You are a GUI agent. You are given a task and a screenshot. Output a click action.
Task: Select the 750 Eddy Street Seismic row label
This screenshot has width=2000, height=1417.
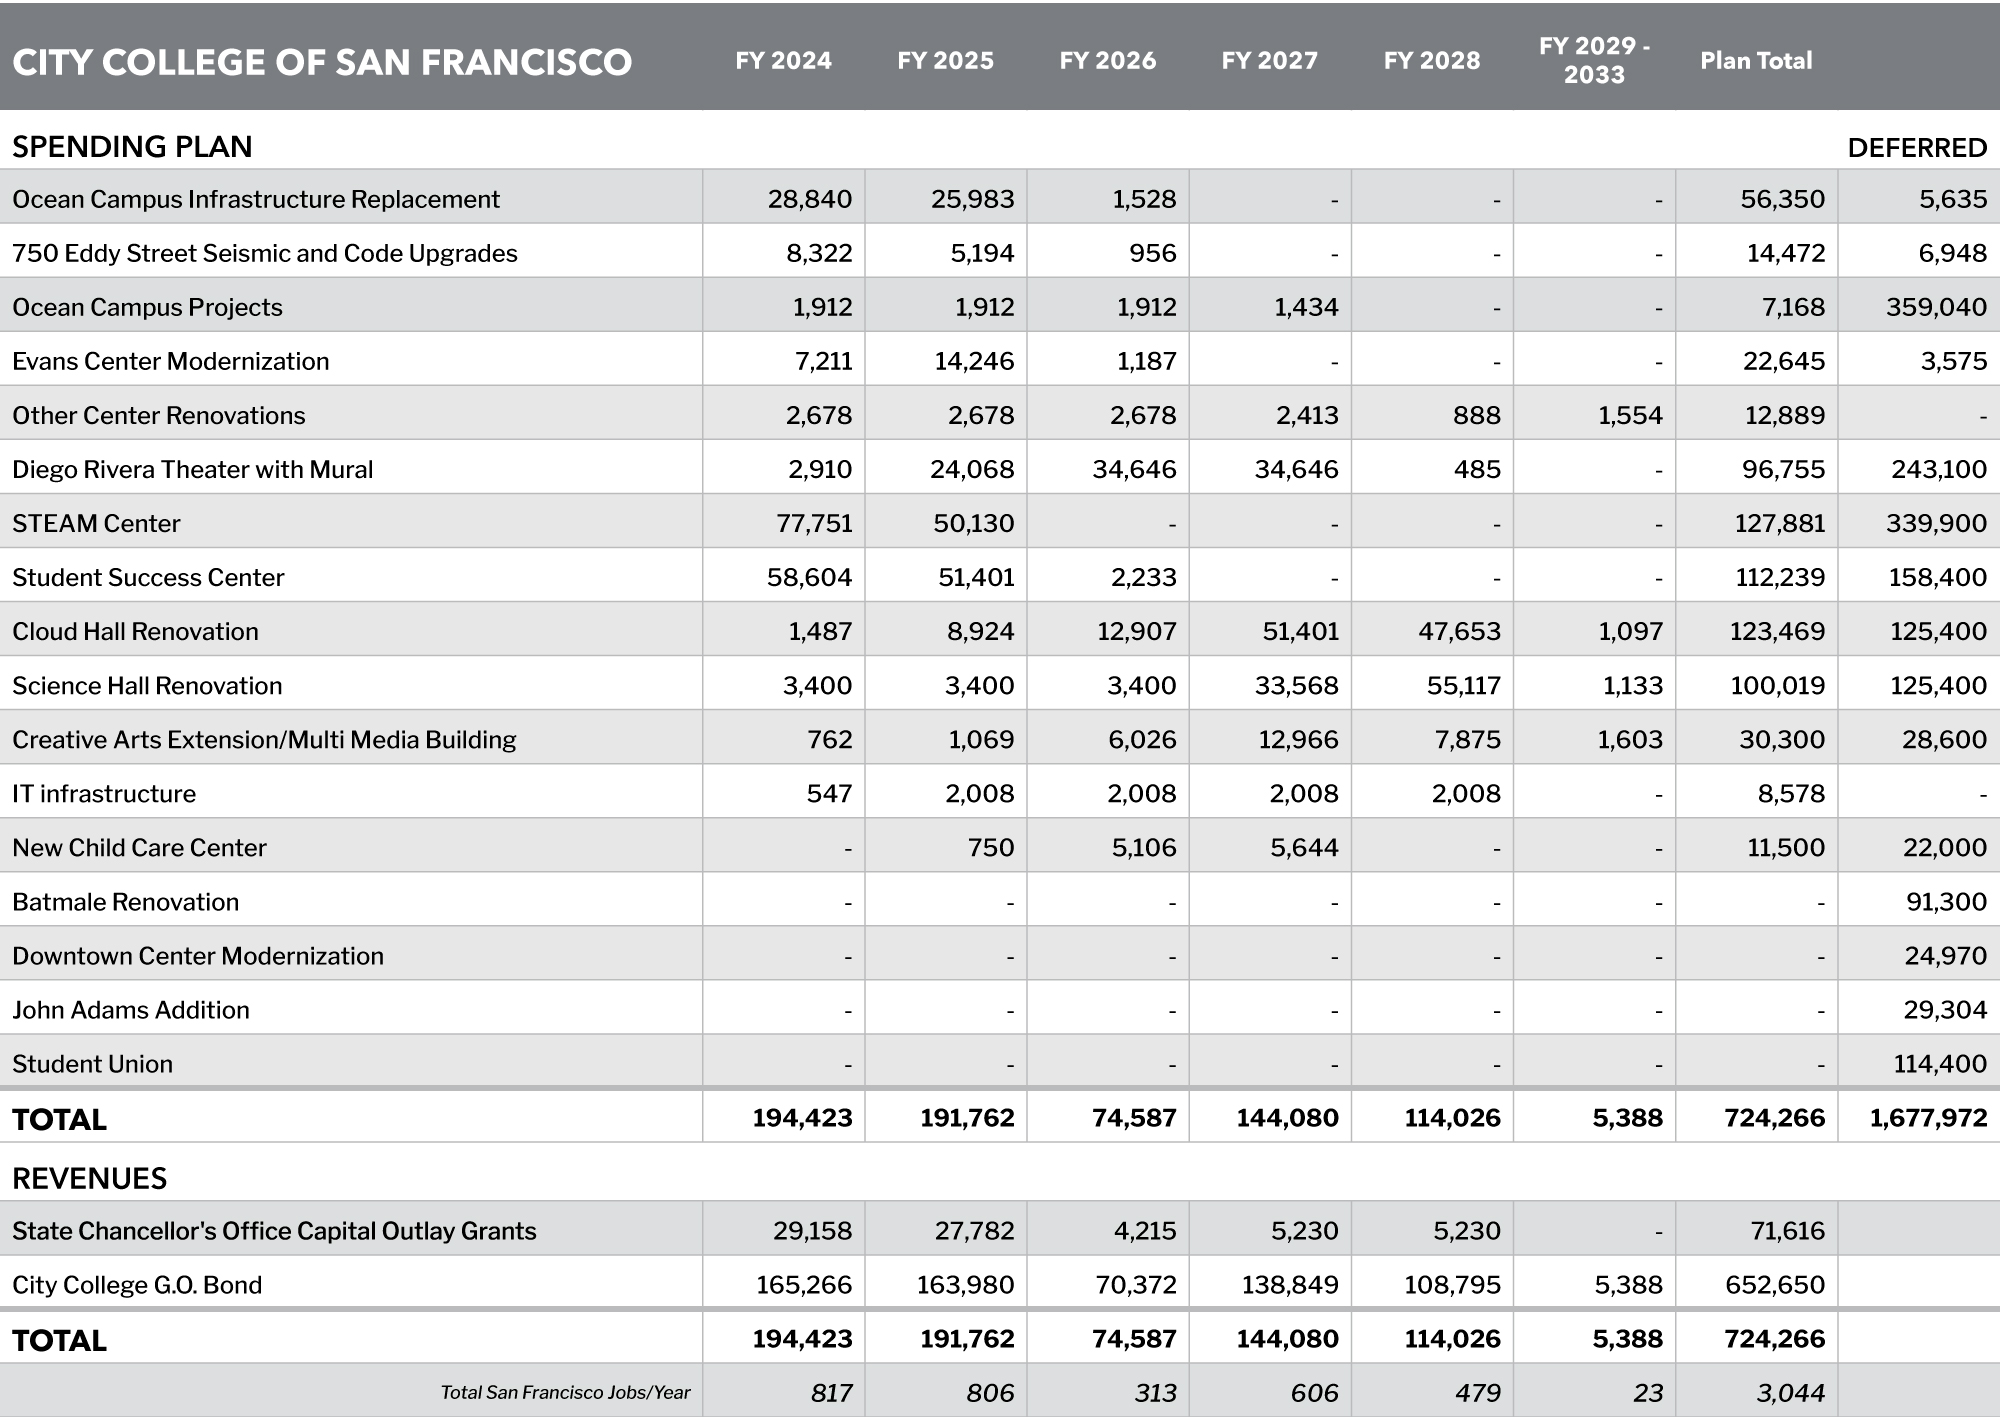[265, 253]
